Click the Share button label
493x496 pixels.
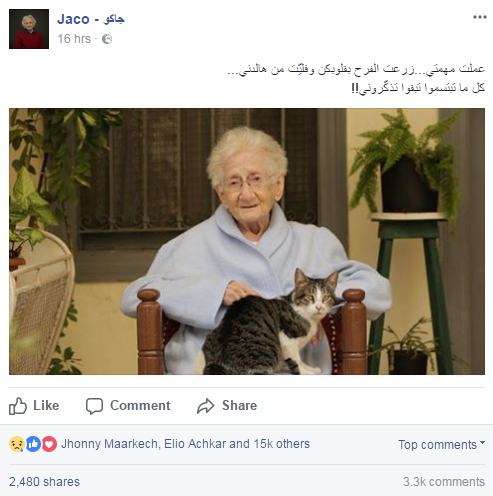pos(240,406)
